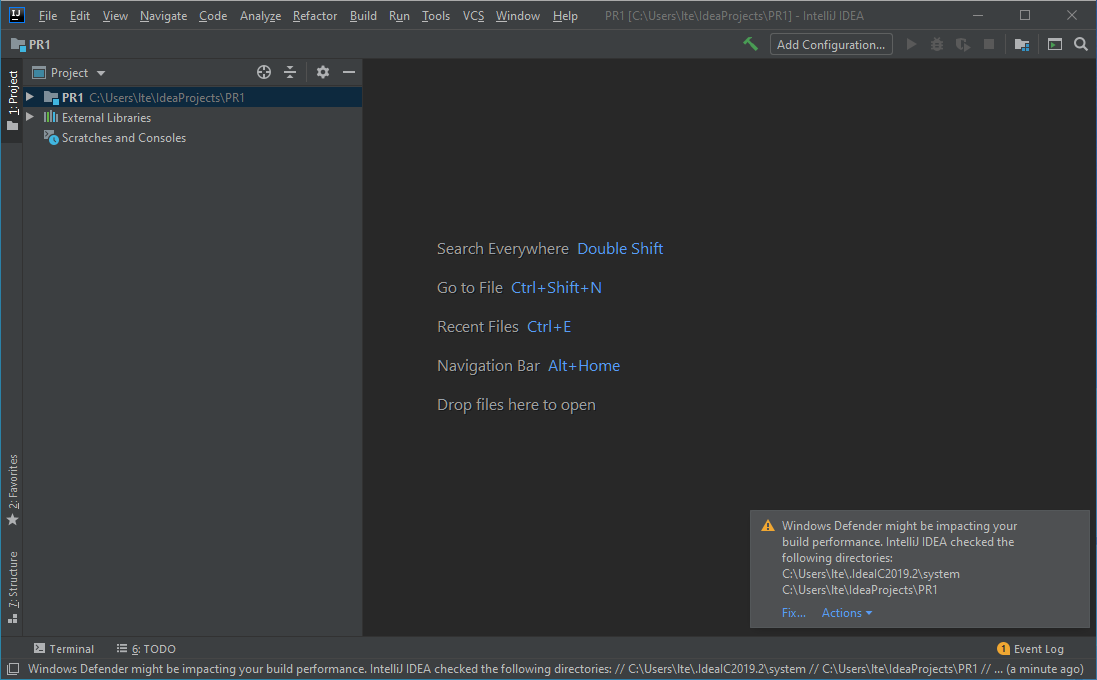Viewport: 1097px width, 680px height.
Task: Click the Debug bug icon
Action: point(937,44)
